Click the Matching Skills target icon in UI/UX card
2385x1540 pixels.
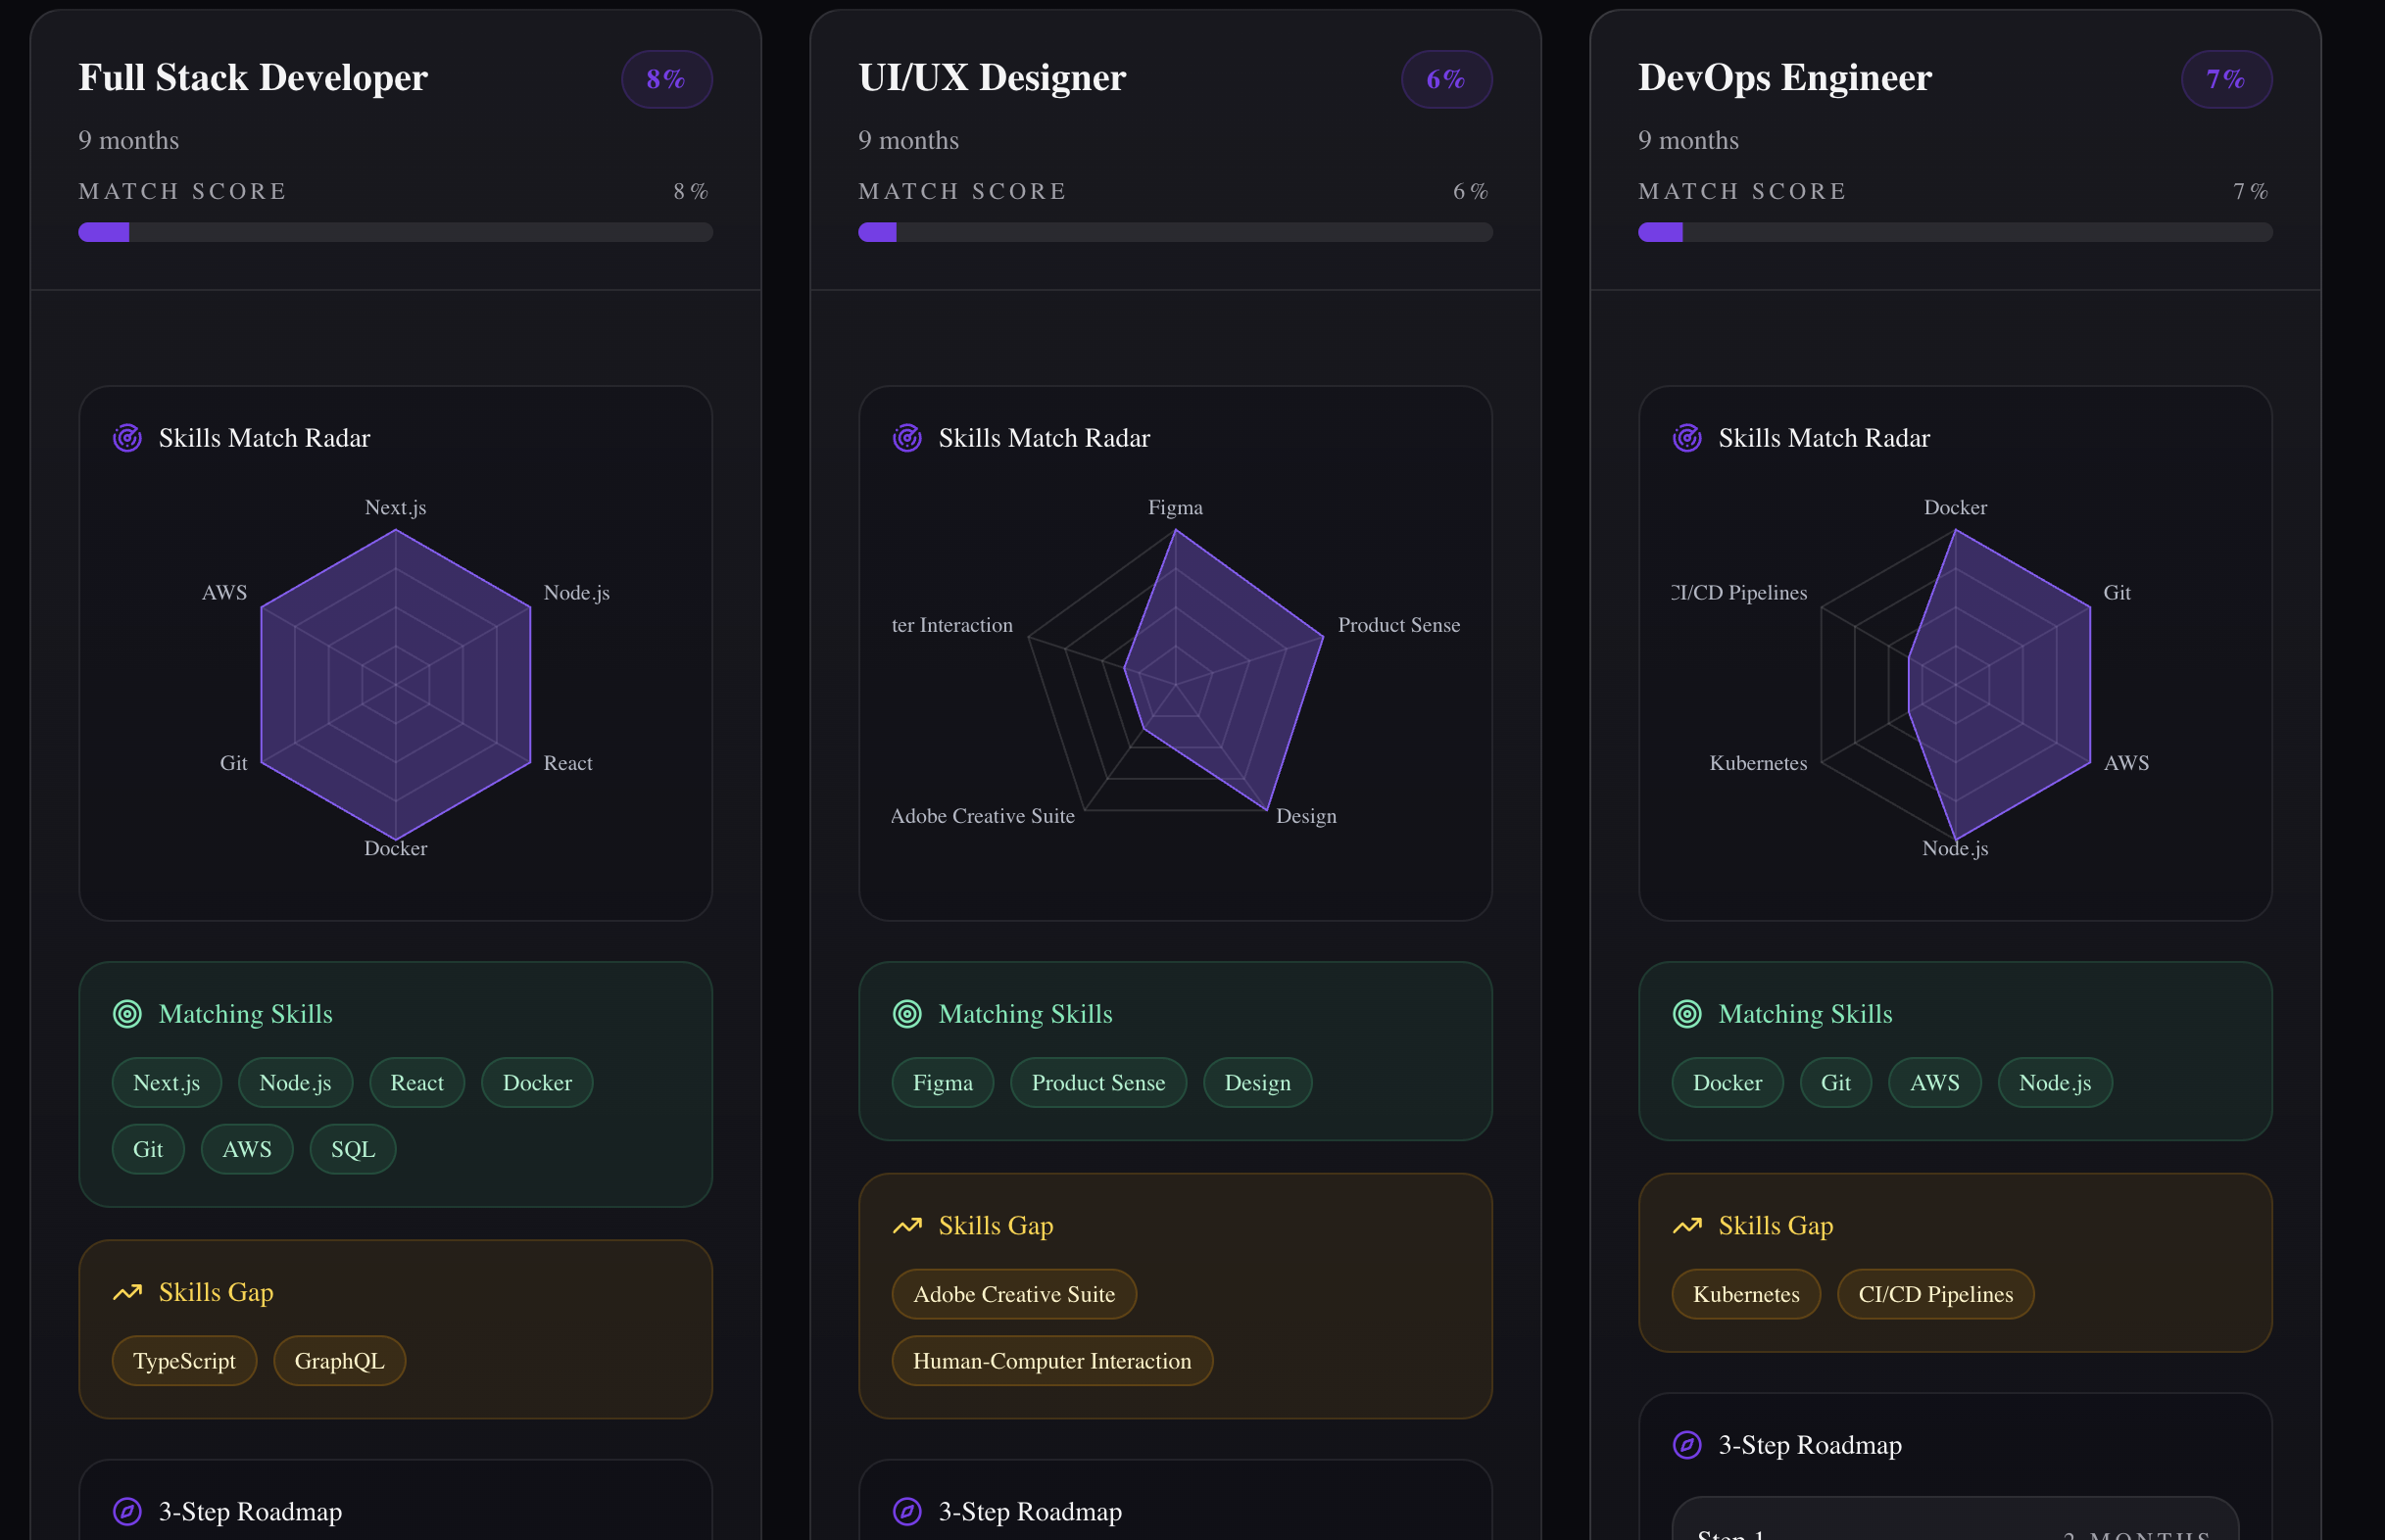[x=907, y=1014]
